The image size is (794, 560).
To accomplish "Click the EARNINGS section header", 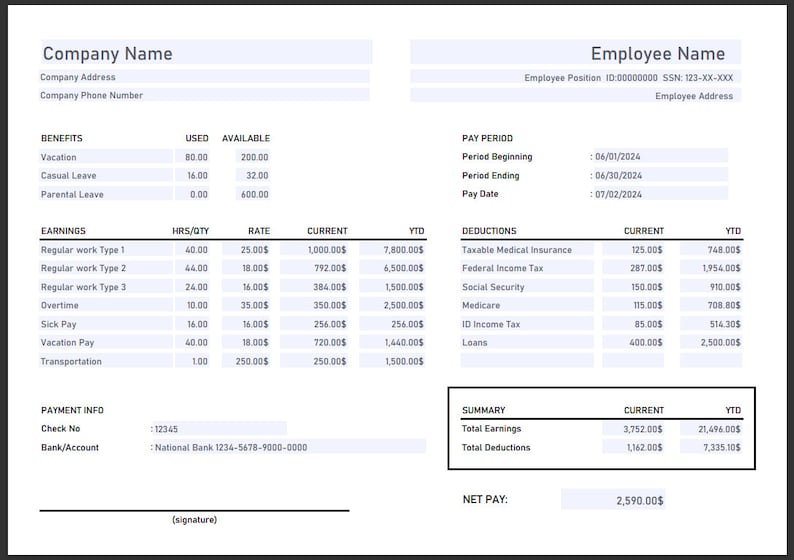I will tap(63, 231).
